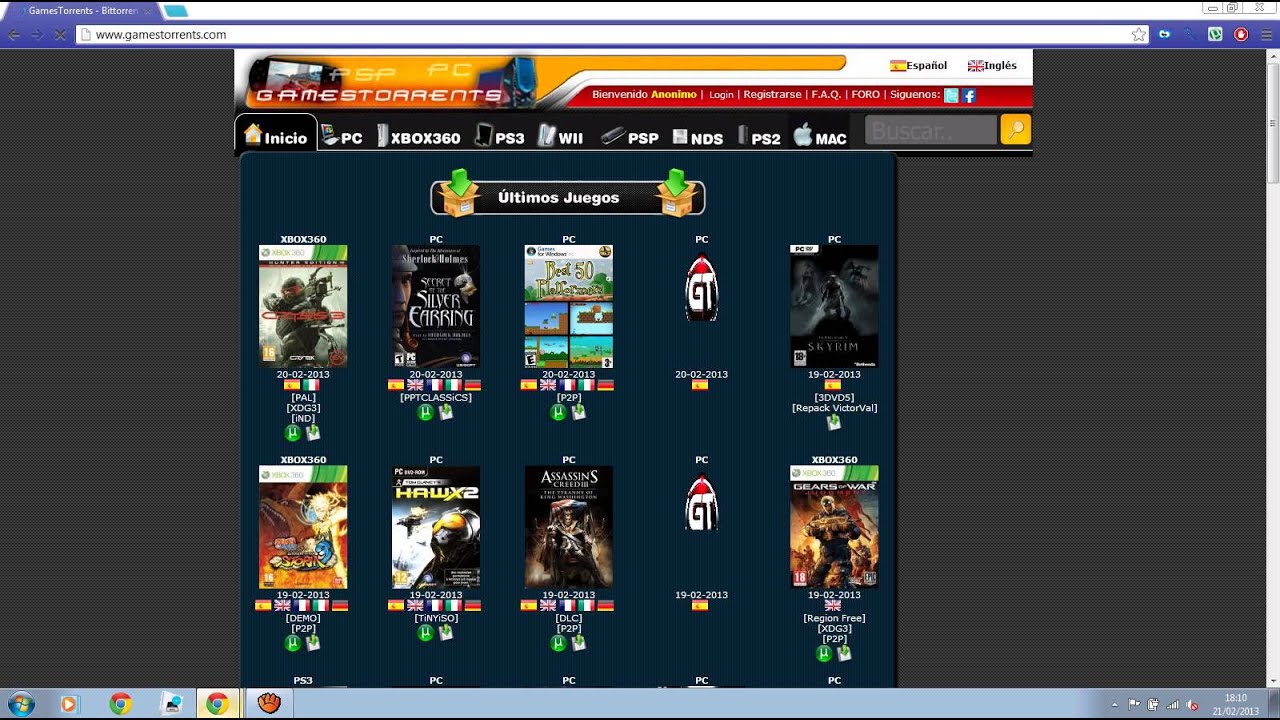The height and width of the screenshot is (720, 1280).
Task: Open the MAC section tab
Action: pyautogui.click(x=820, y=136)
